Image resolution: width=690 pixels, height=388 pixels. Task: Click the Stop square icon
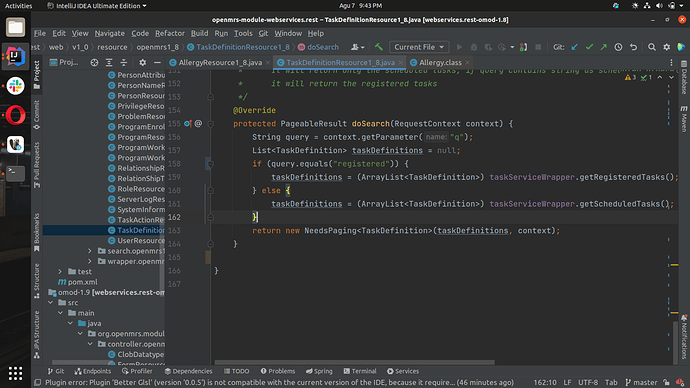pyautogui.click(x=538, y=47)
